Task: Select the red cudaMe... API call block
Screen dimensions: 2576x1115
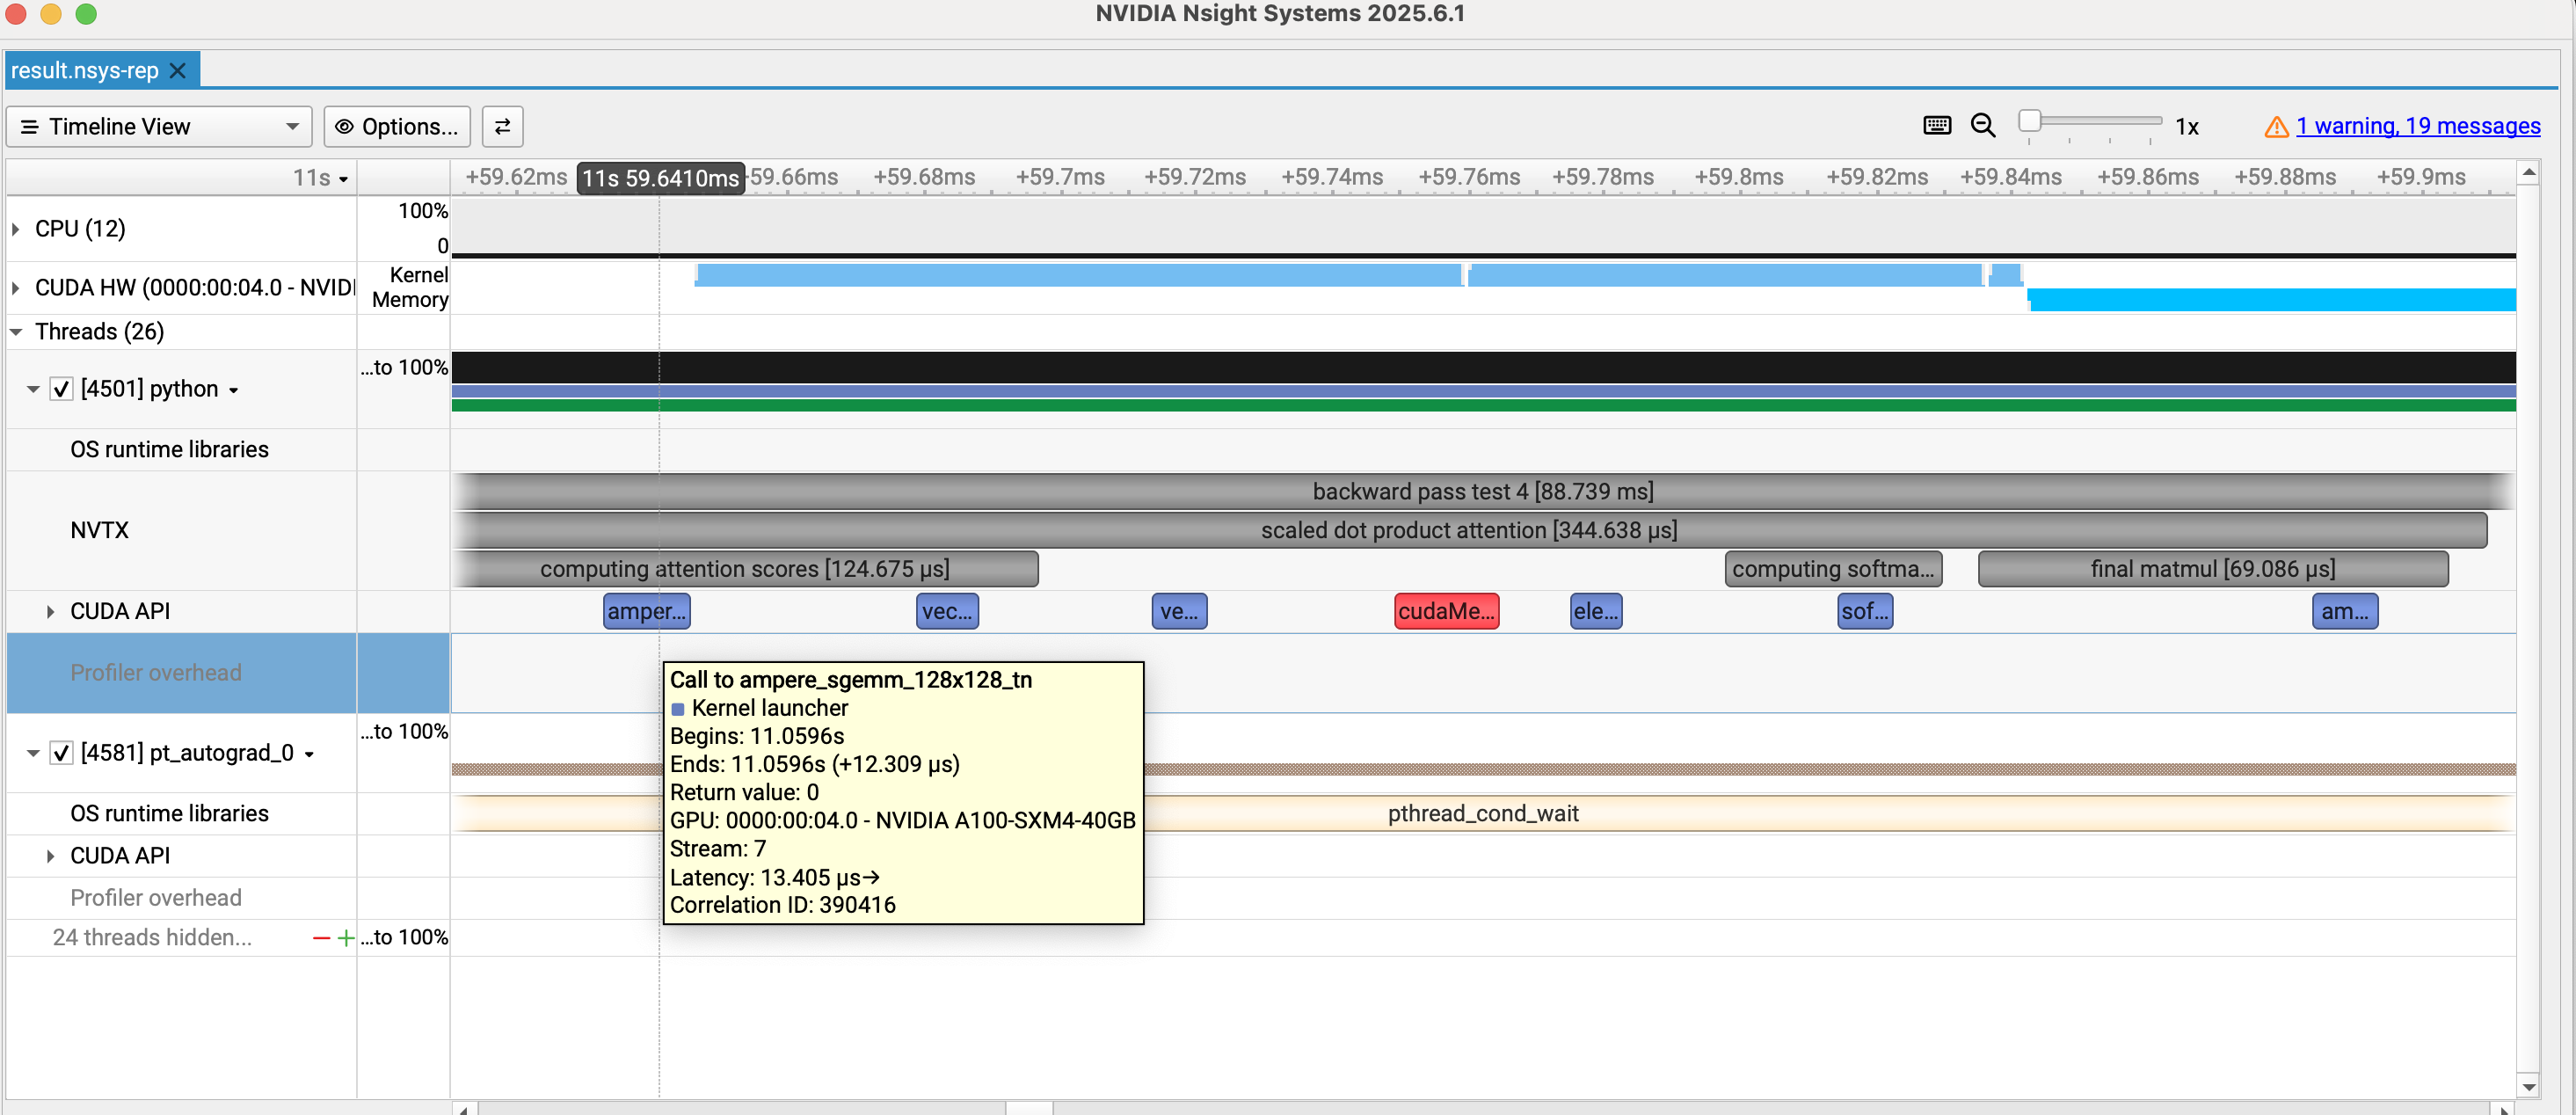Action: tap(1445, 611)
